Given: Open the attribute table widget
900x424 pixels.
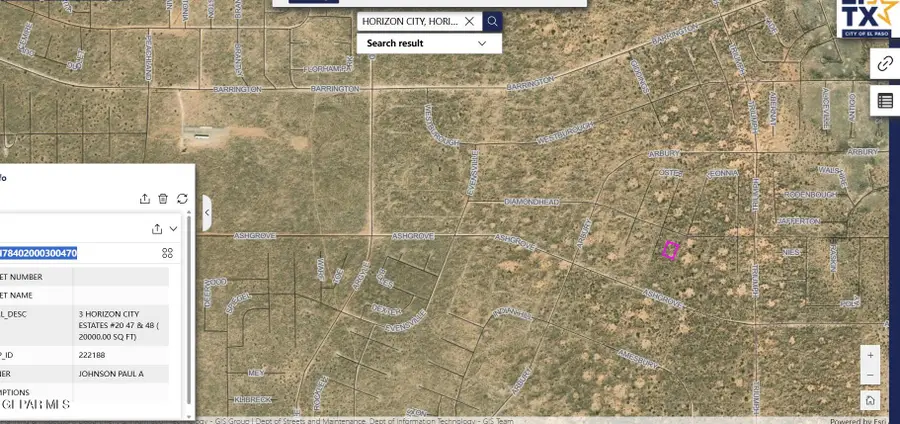Looking at the screenshot, I should click(885, 101).
